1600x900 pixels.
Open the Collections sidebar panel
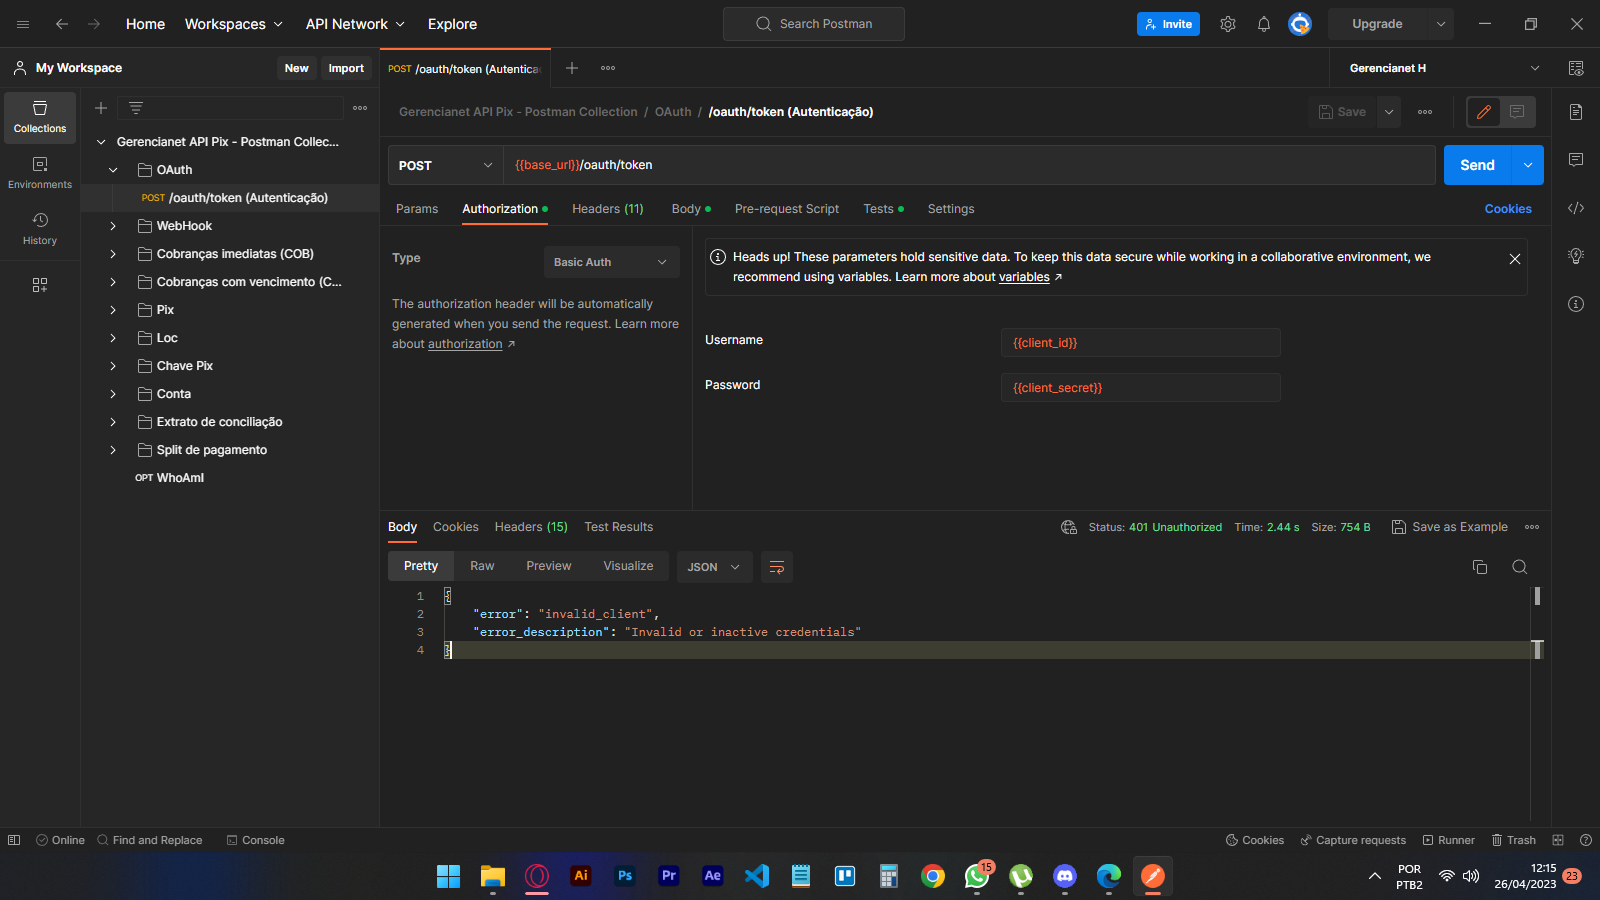[40, 117]
